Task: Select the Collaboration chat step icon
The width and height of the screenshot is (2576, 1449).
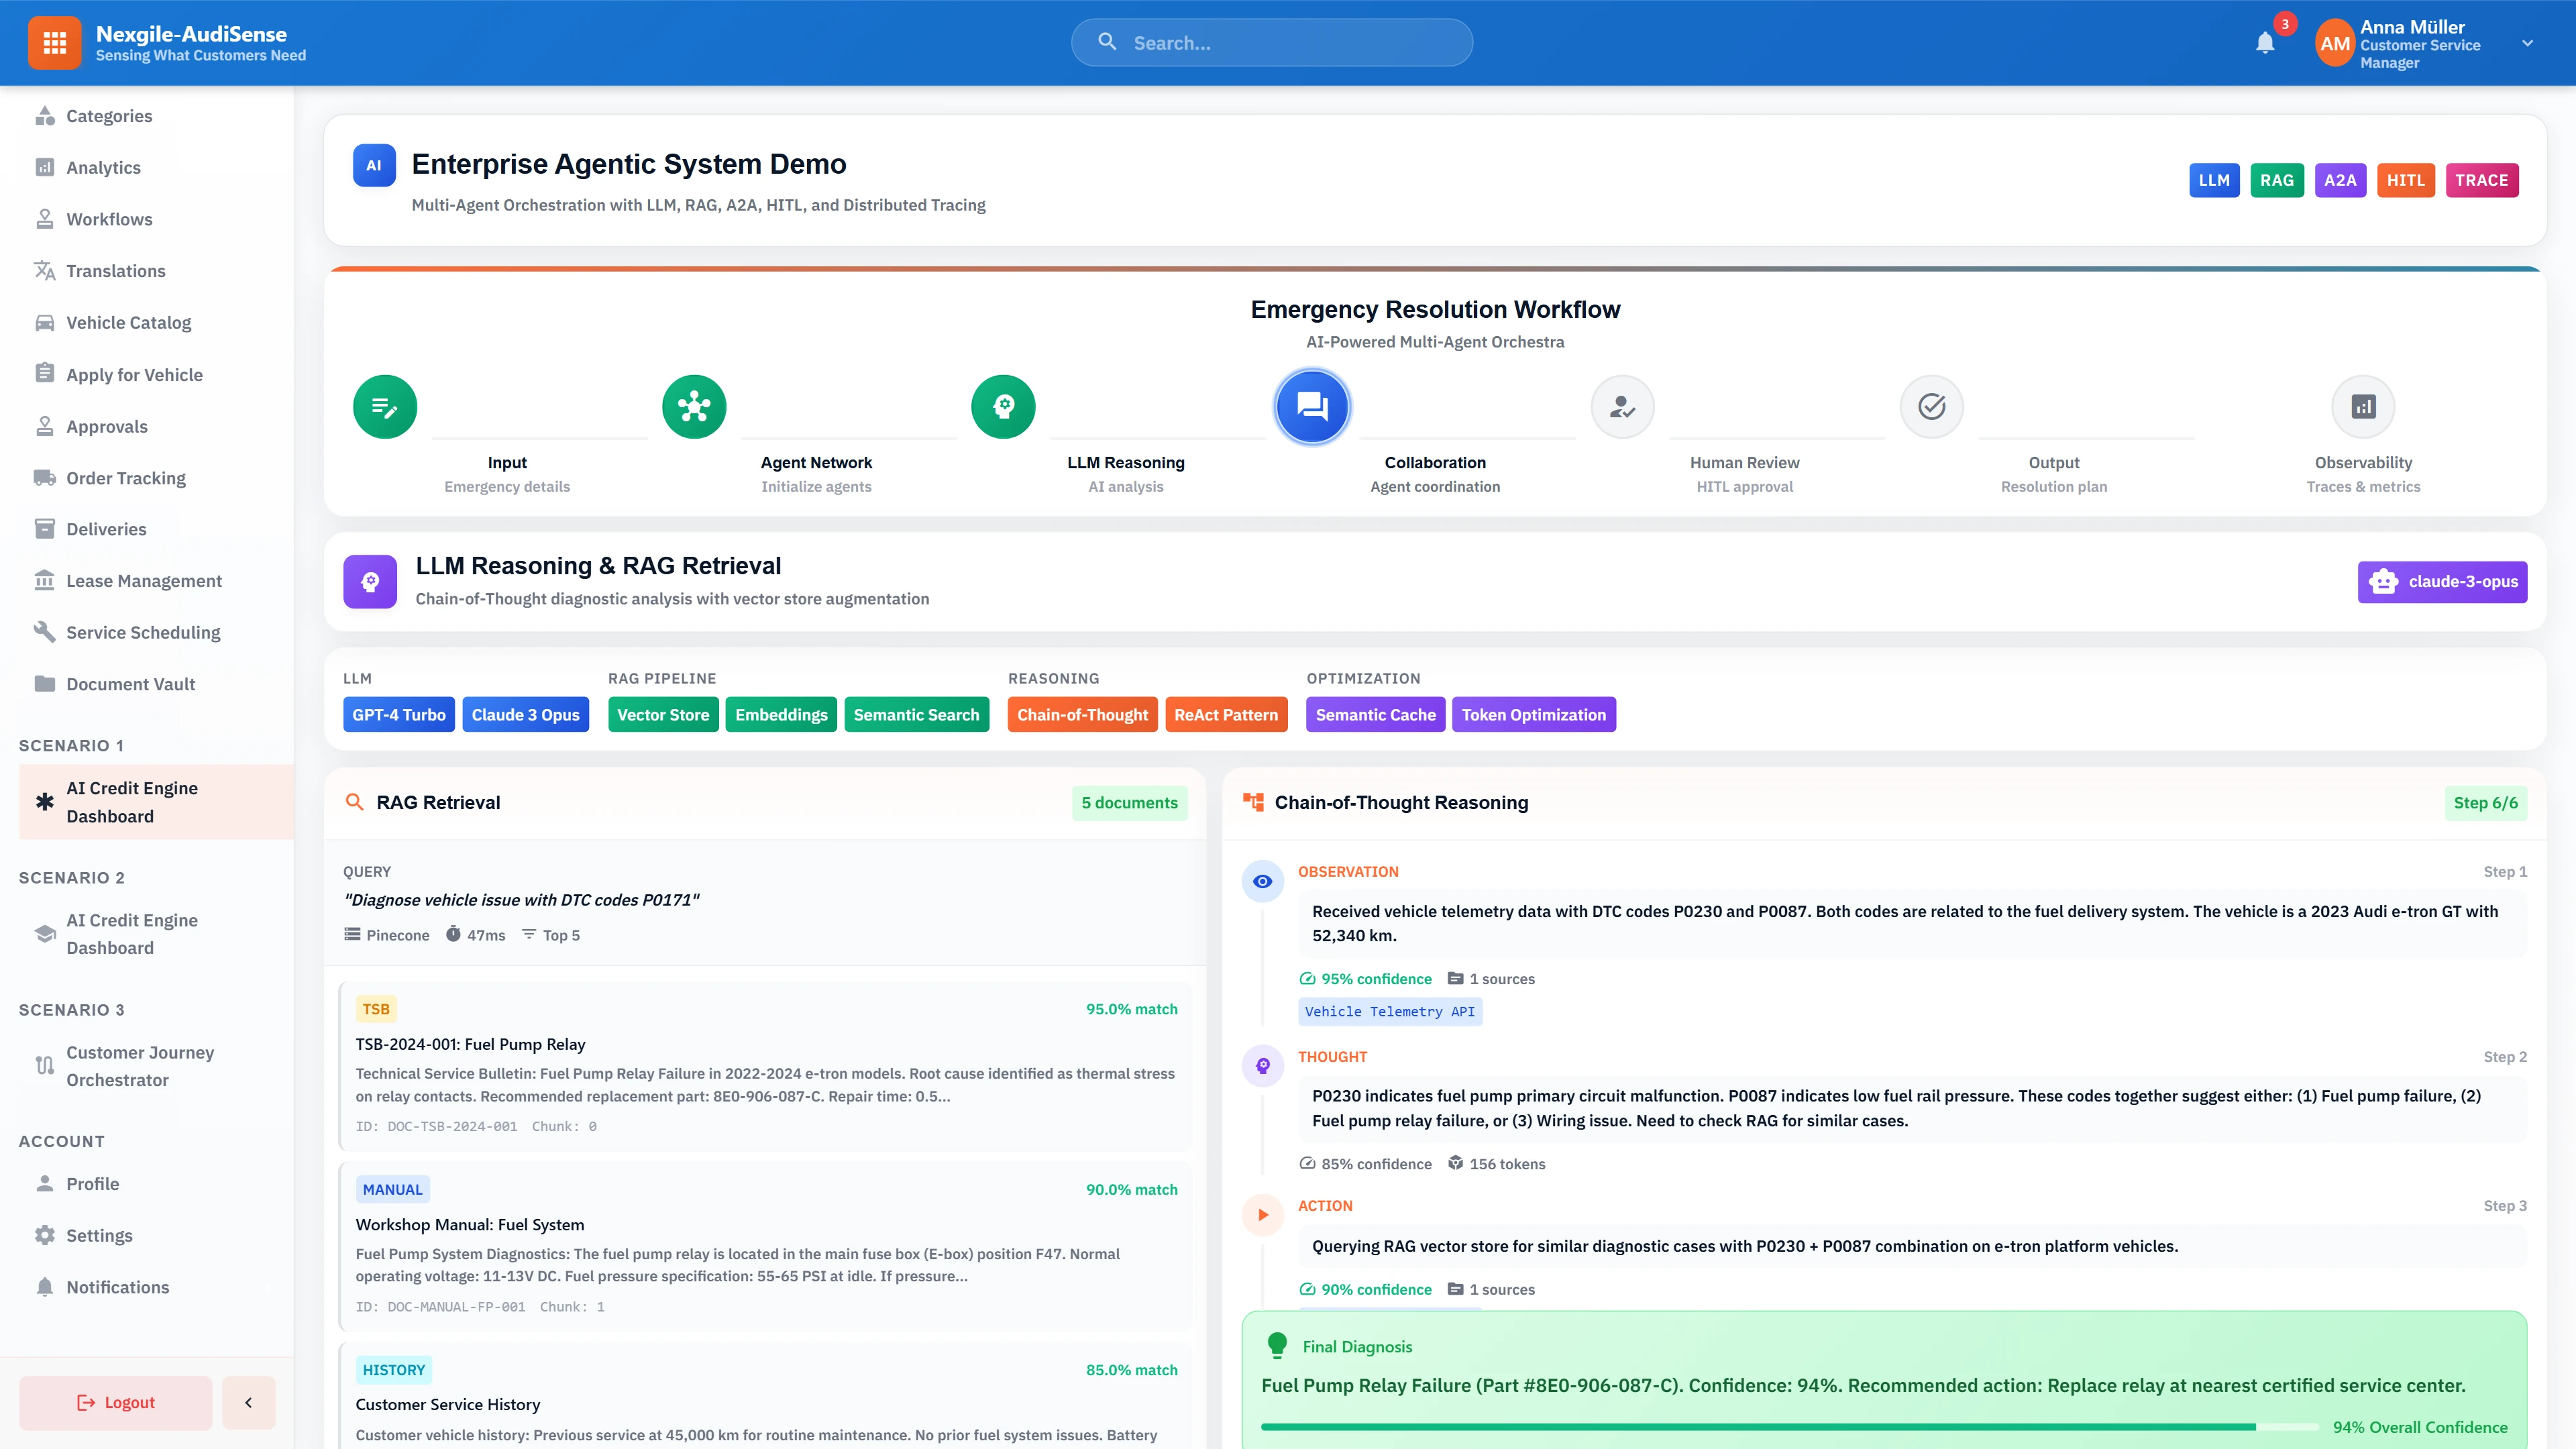Action: 1312,407
